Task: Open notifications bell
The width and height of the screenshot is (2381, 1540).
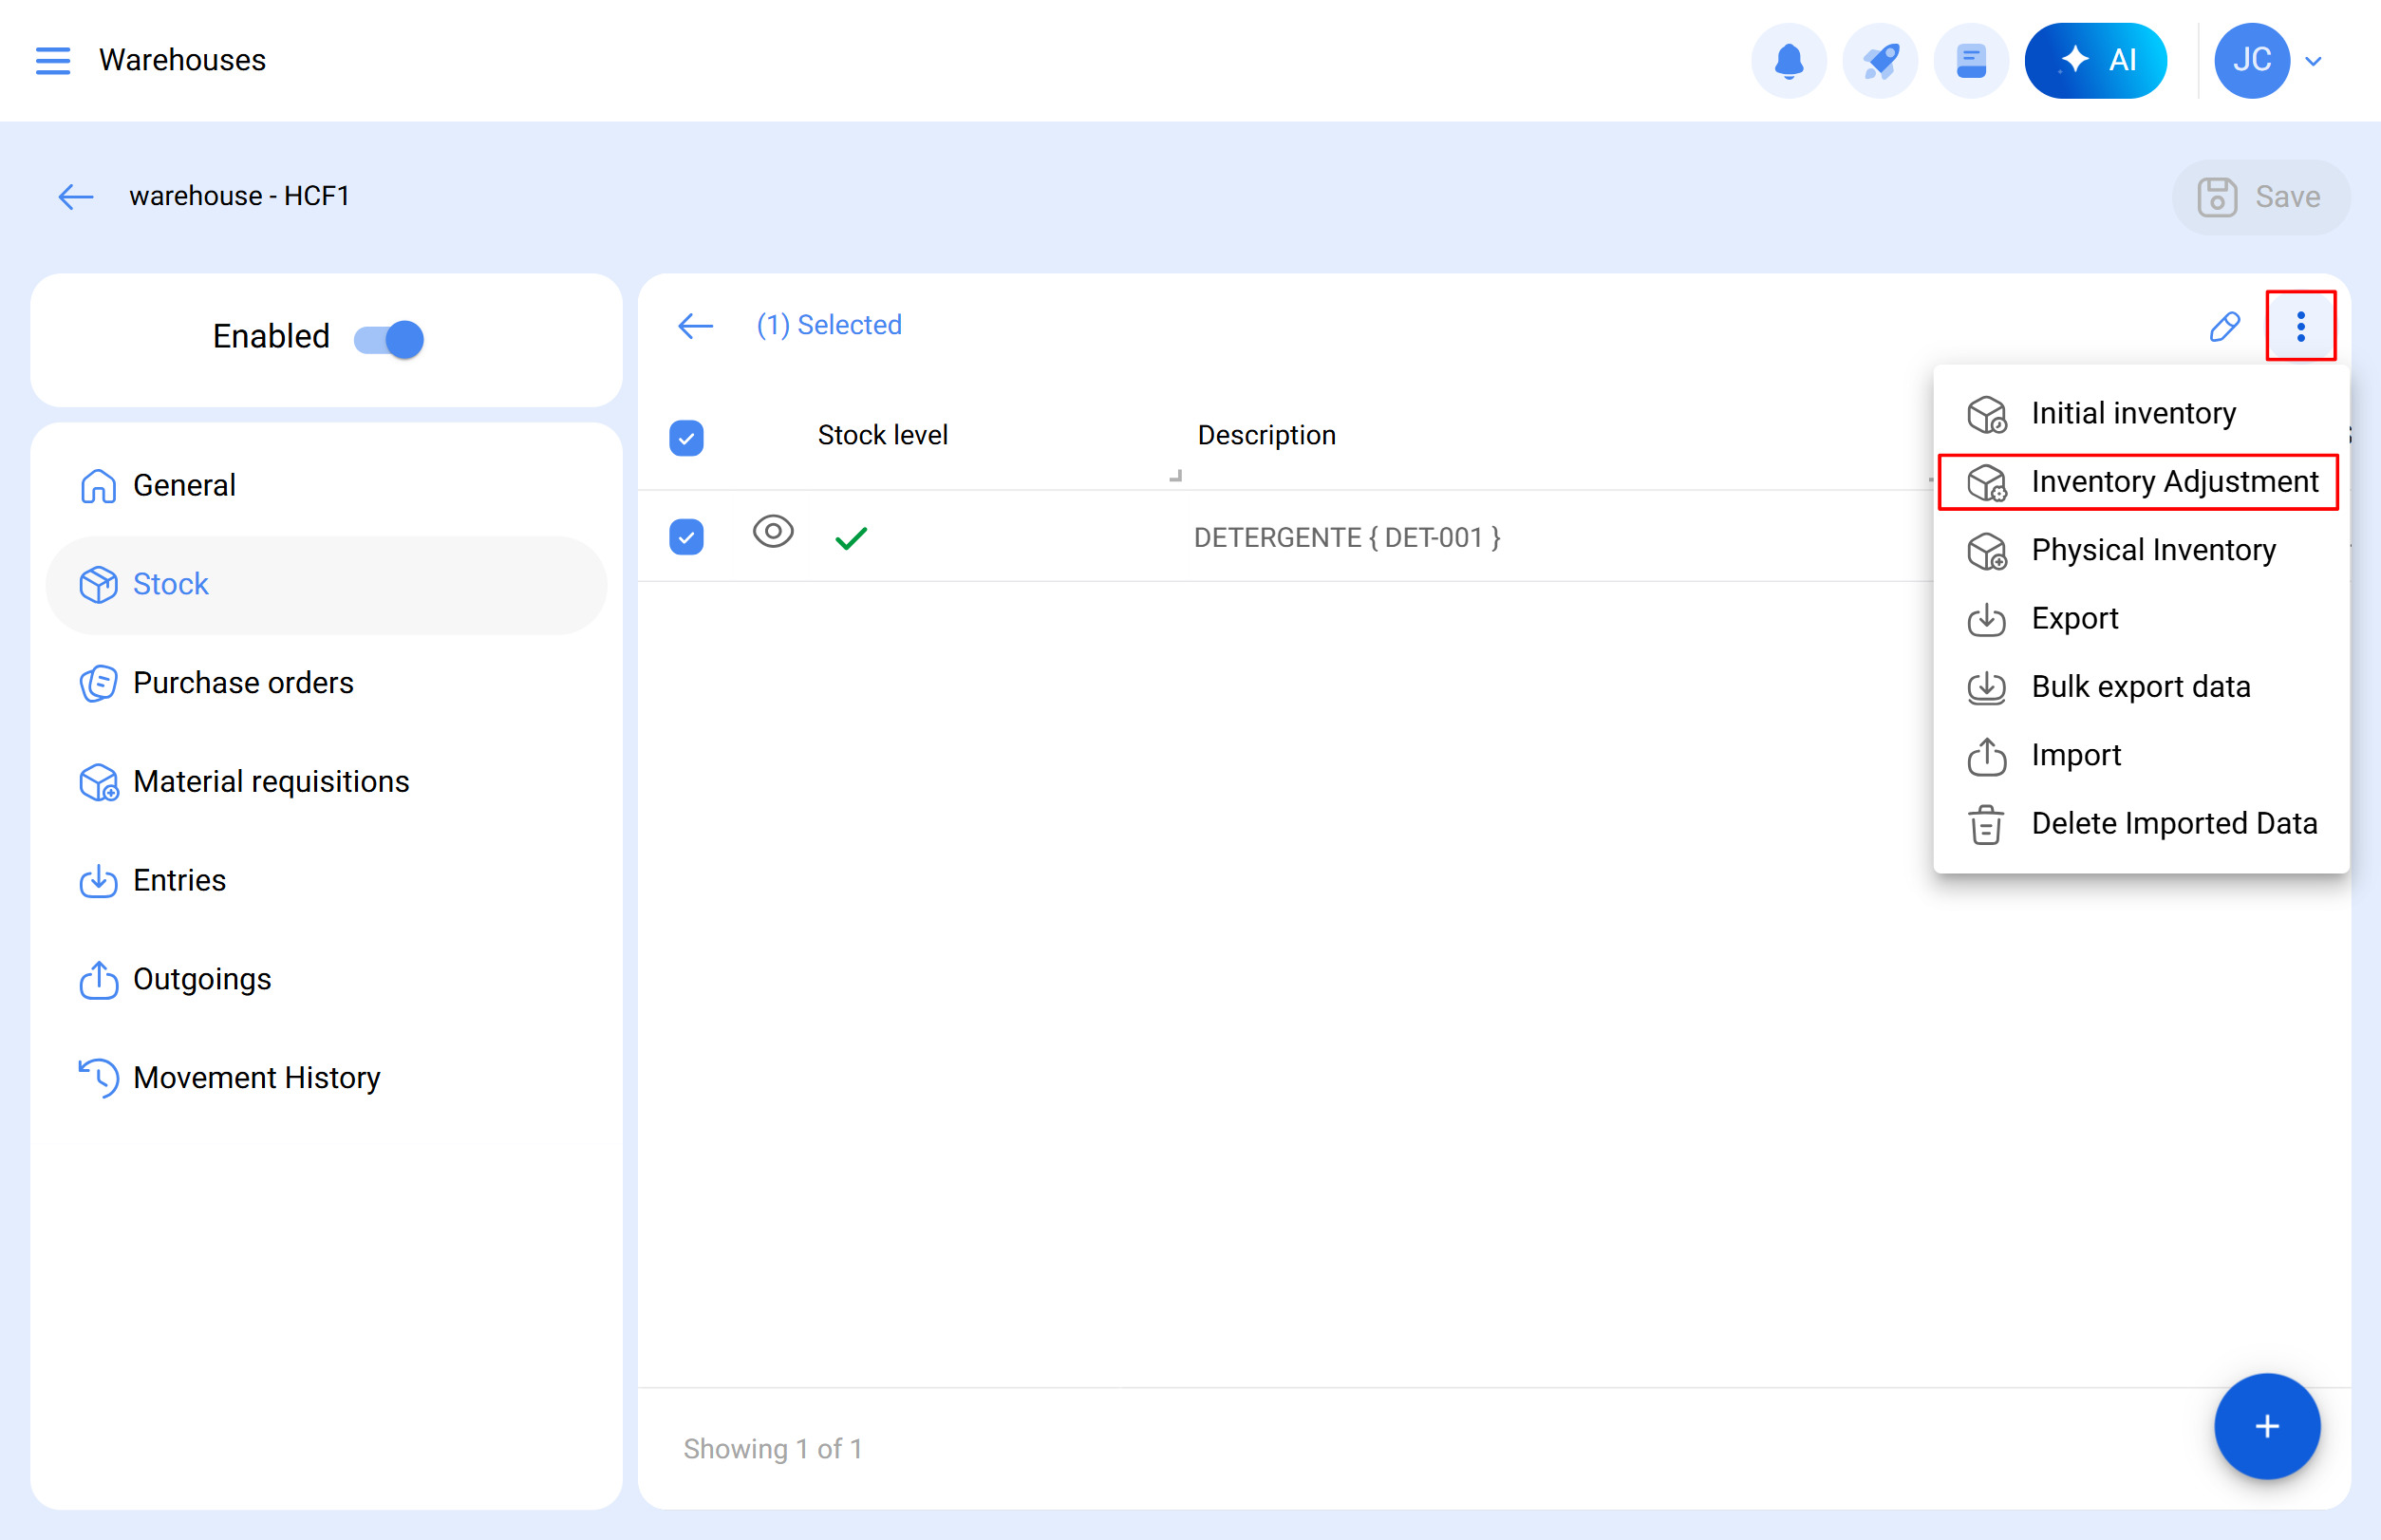Action: (x=1788, y=60)
